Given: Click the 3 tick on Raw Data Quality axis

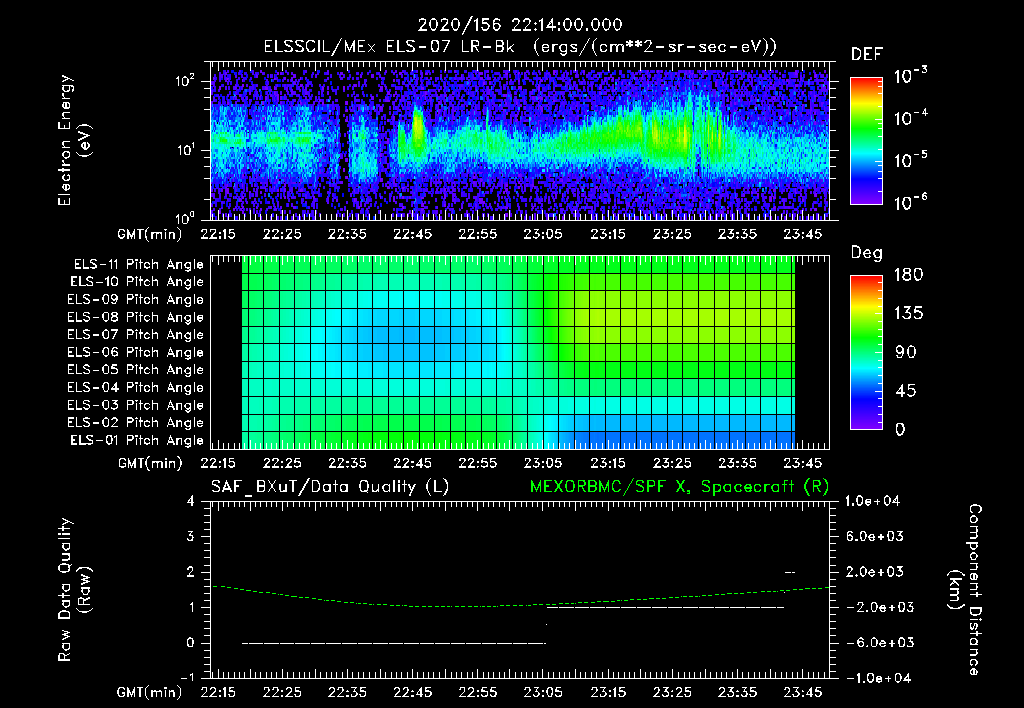Looking at the screenshot, I should click(191, 537).
